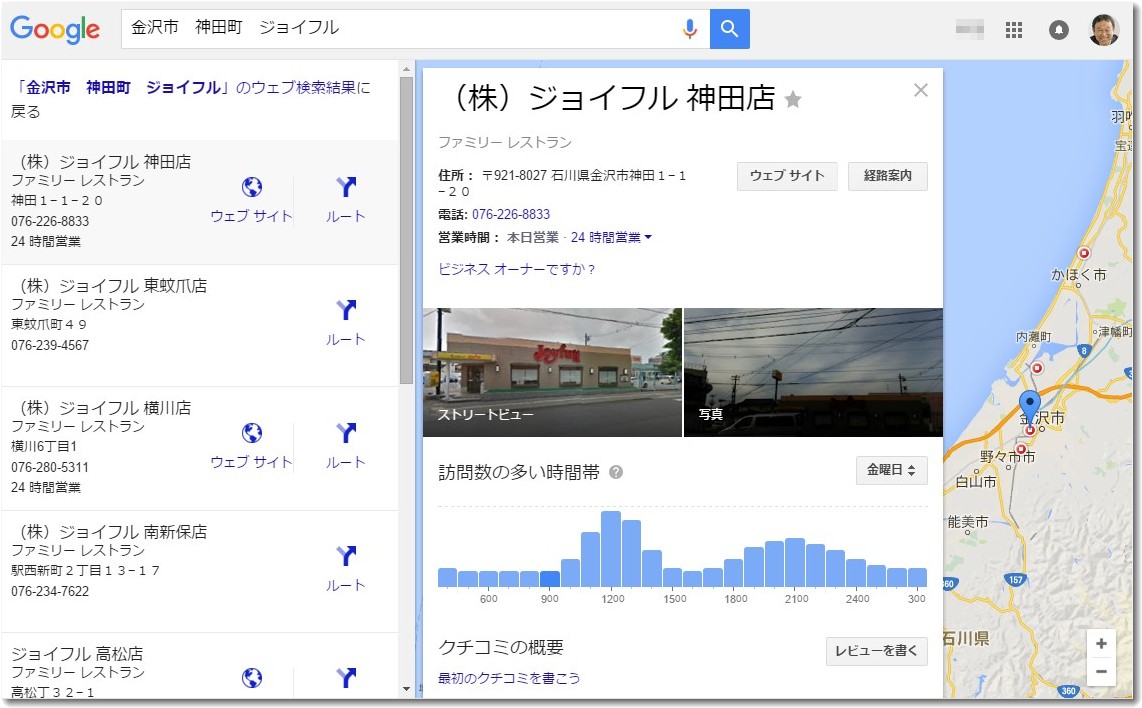Open the Google apps grid

pyautogui.click(x=1013, y=30)
